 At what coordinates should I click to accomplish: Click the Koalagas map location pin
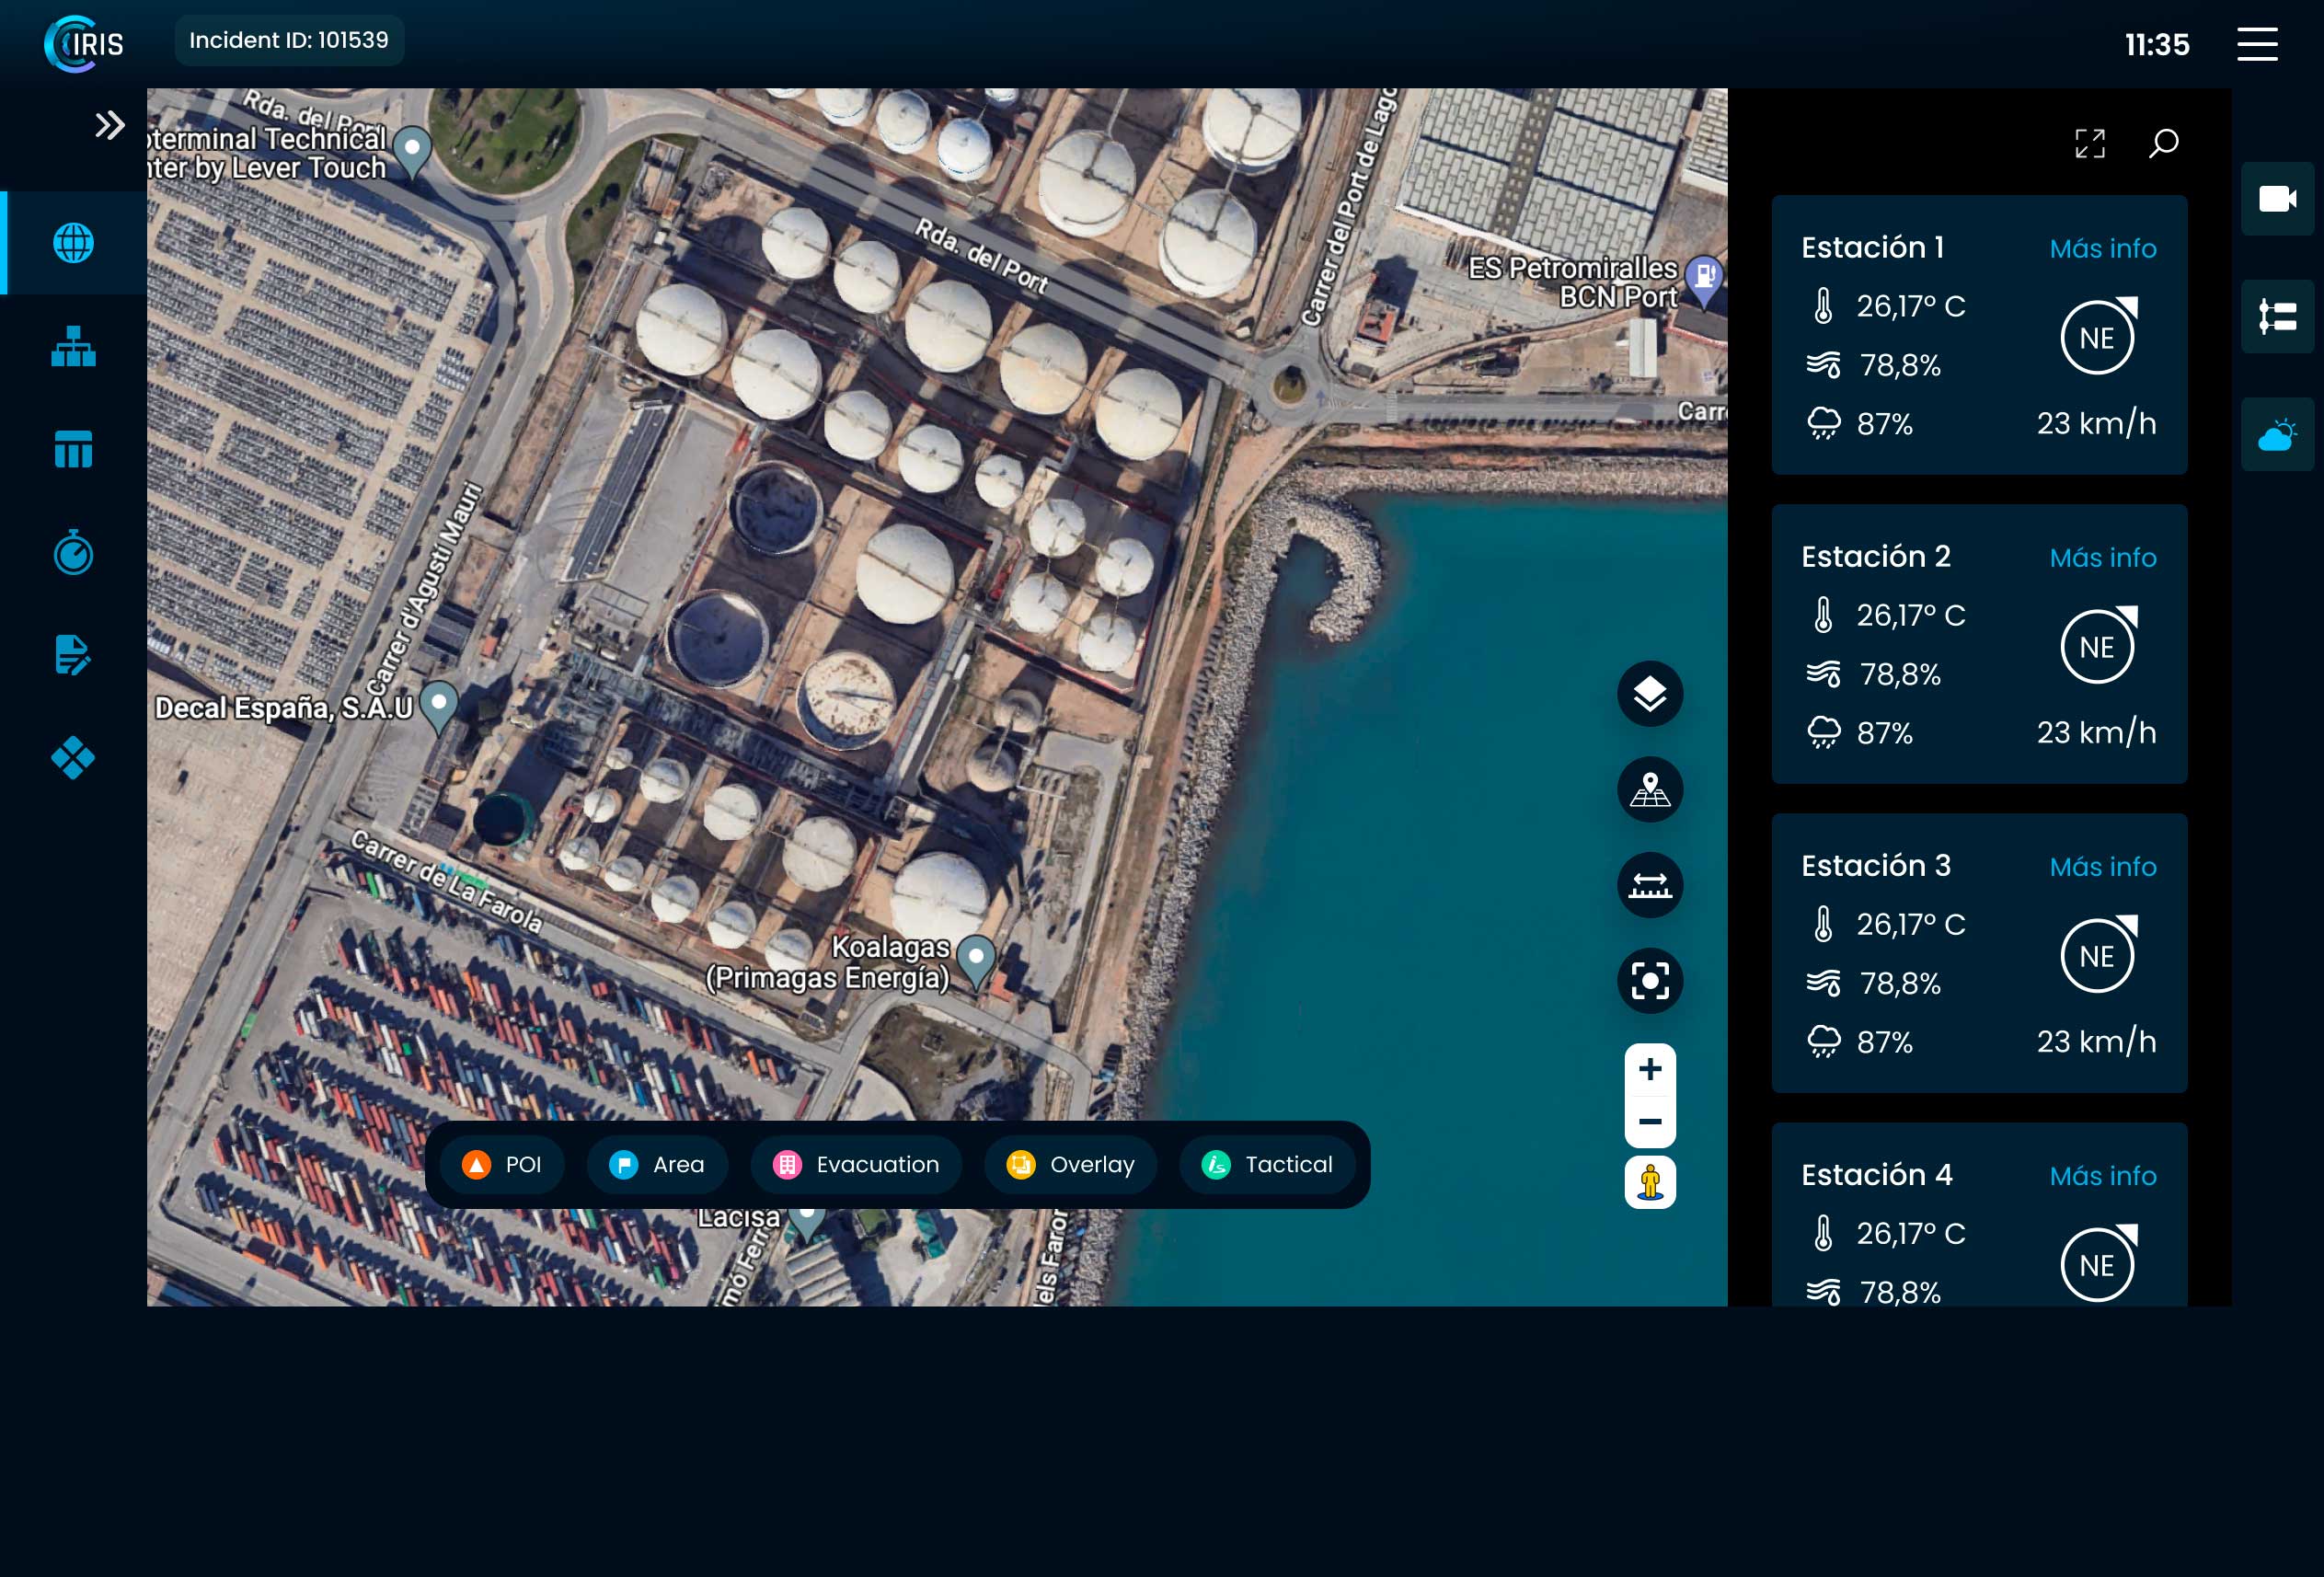coord(975,957)
